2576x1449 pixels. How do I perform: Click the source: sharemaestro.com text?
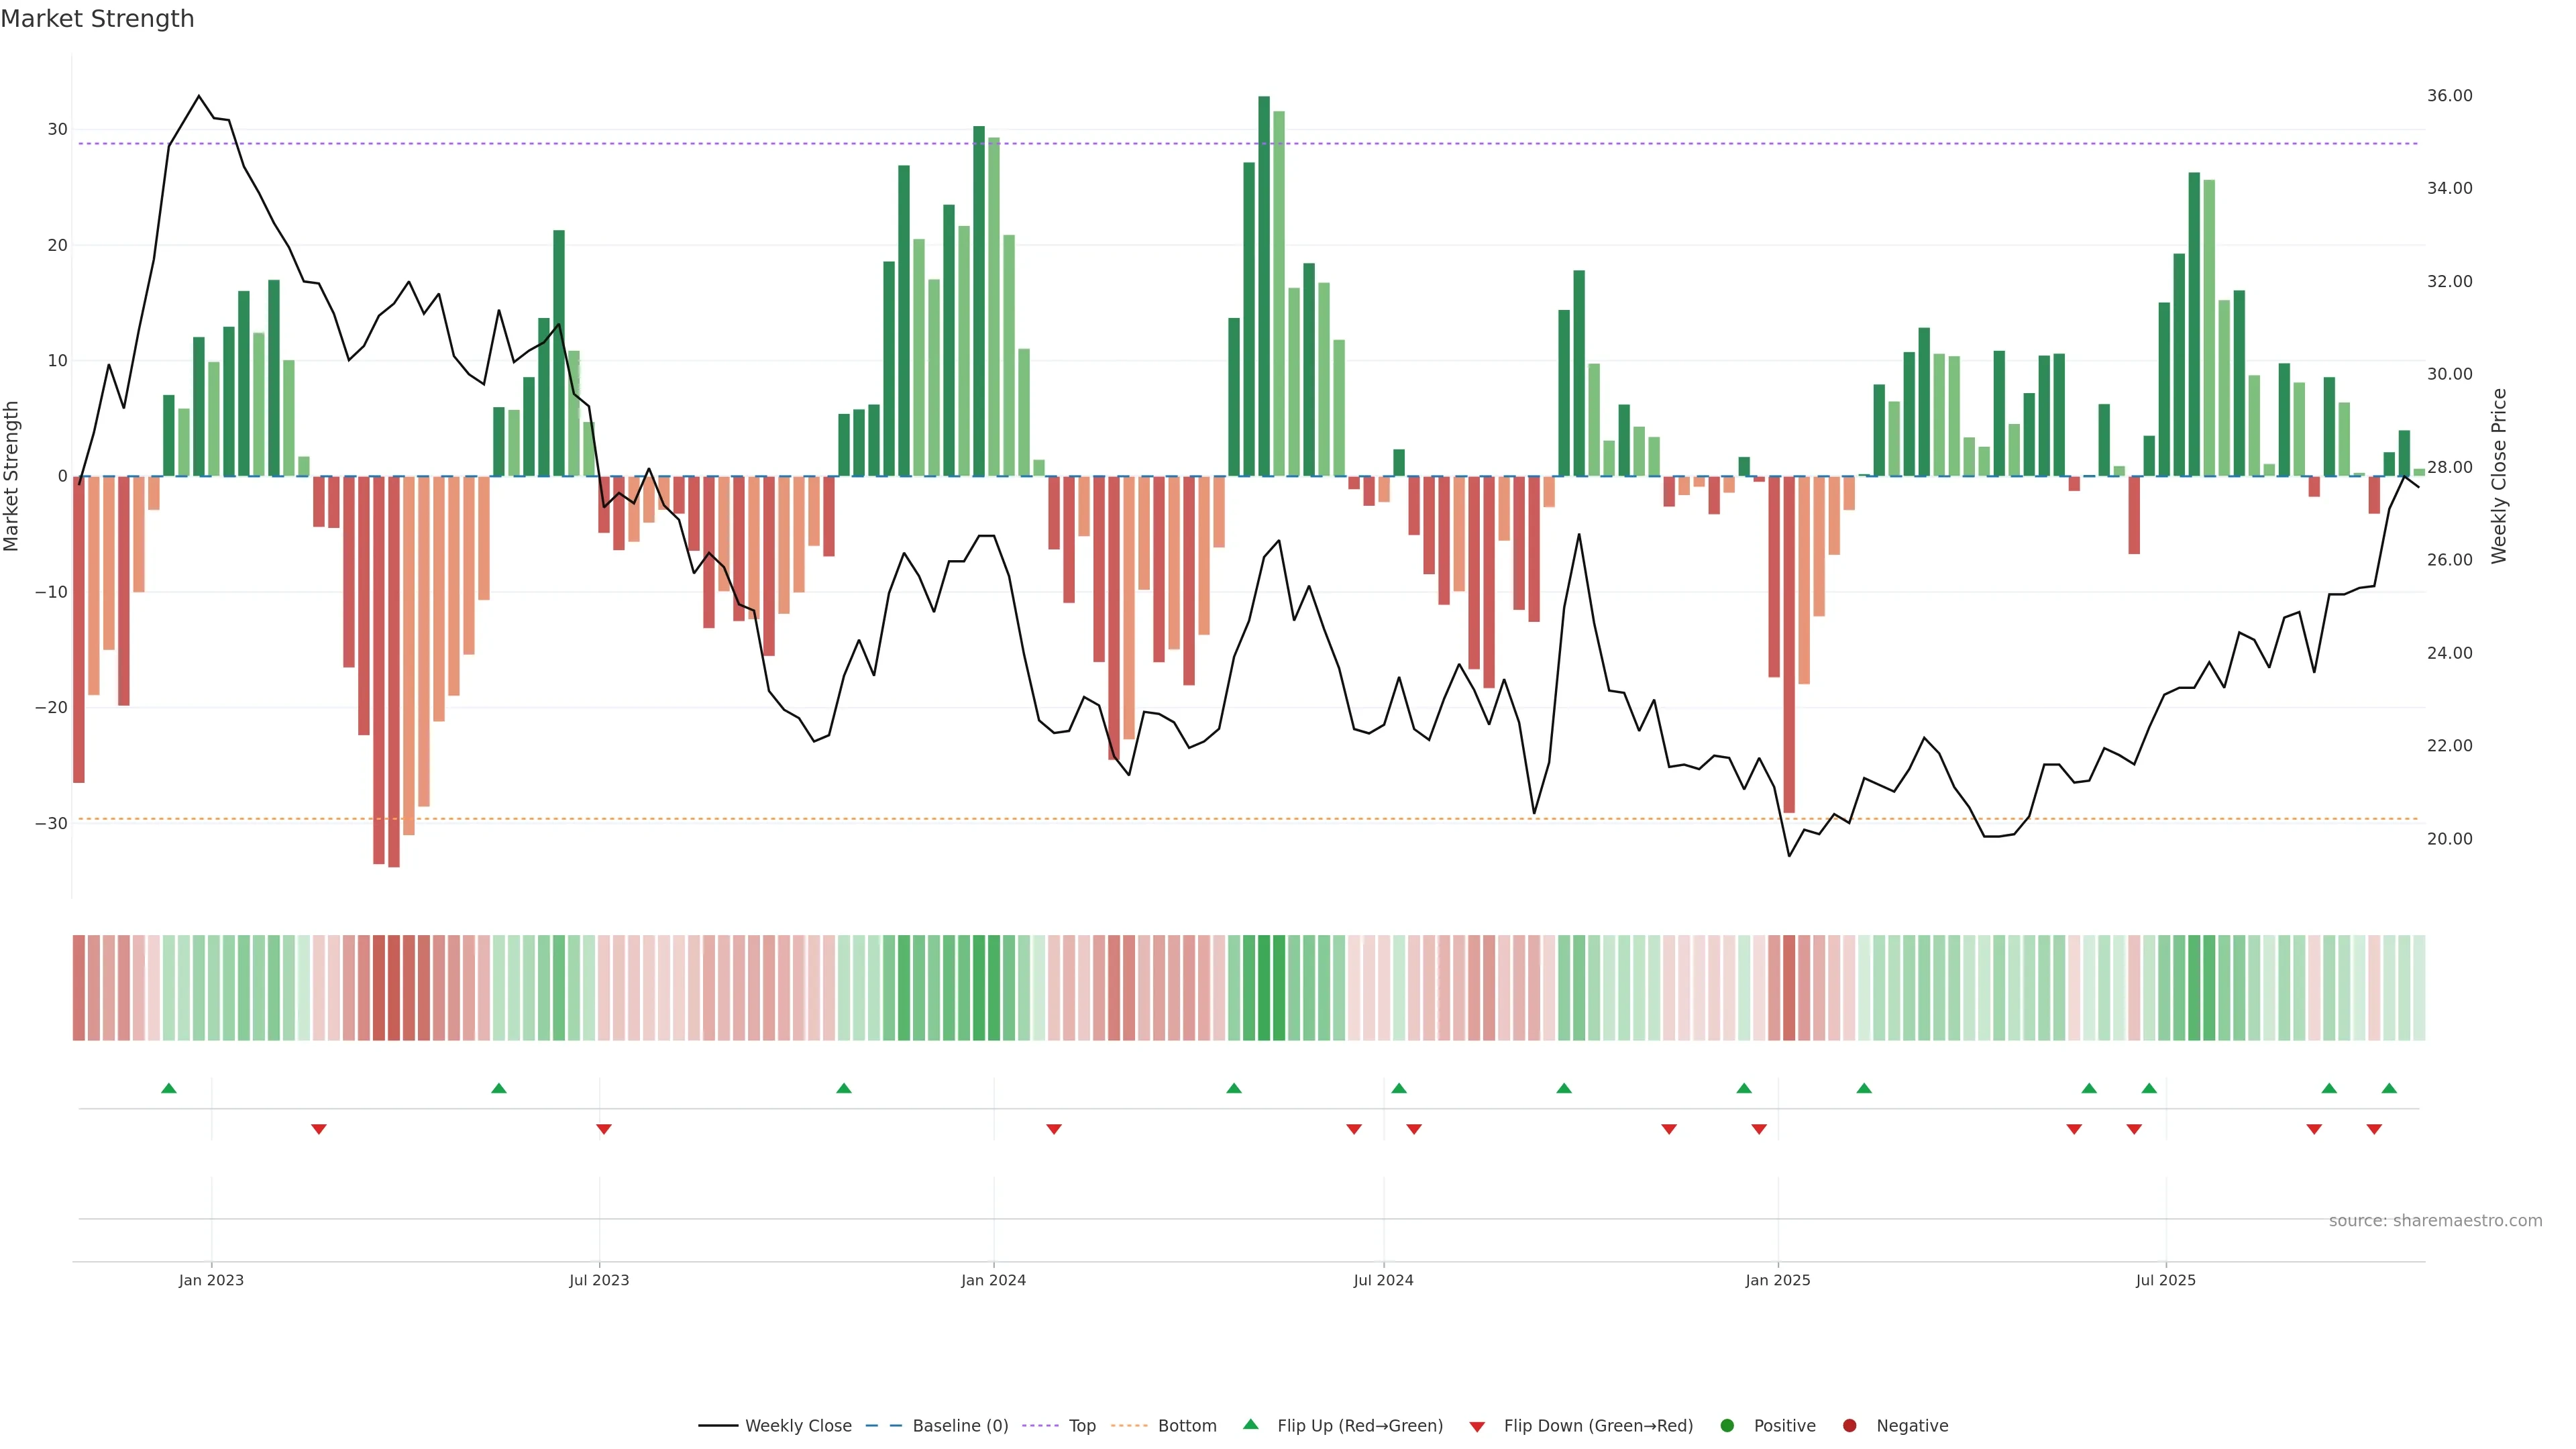(x=2435, y=1220)
